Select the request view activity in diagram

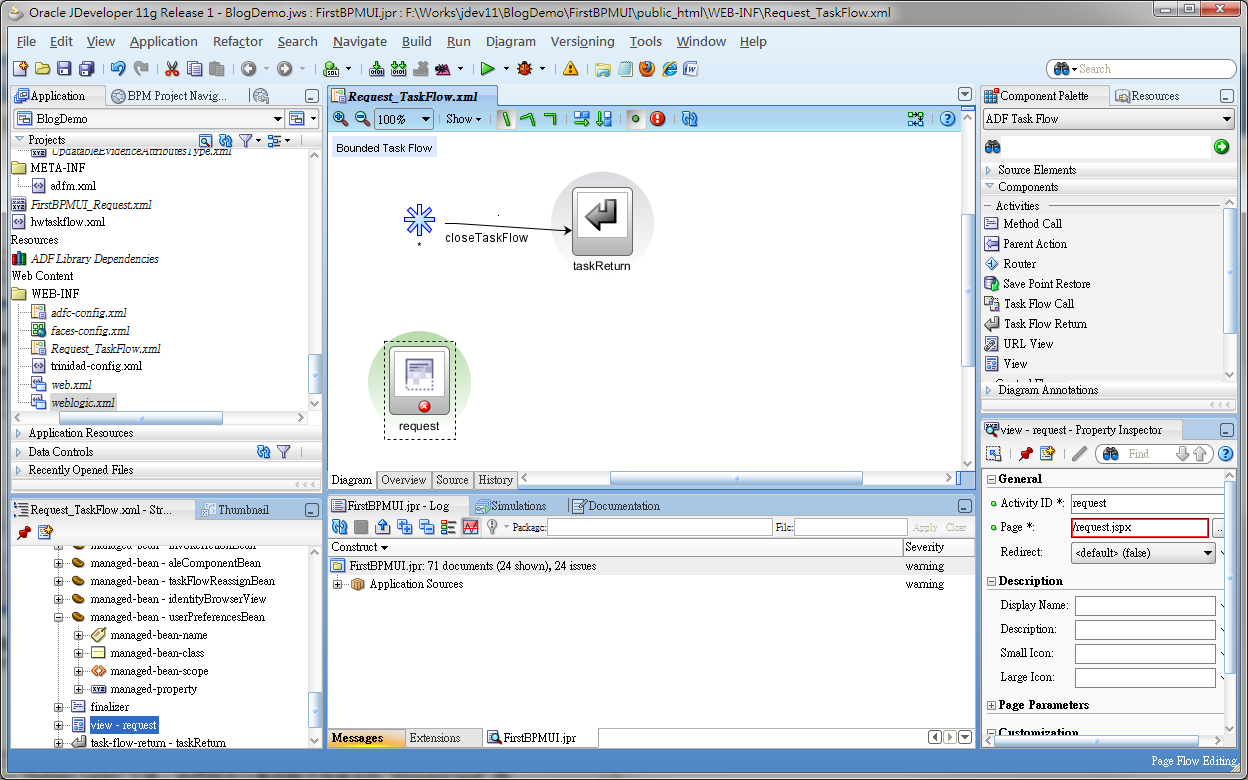[419, 382]
